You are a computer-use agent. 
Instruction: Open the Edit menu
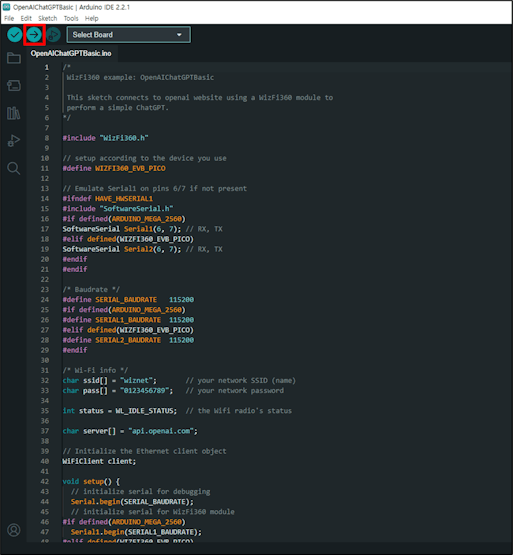[26, 18]
